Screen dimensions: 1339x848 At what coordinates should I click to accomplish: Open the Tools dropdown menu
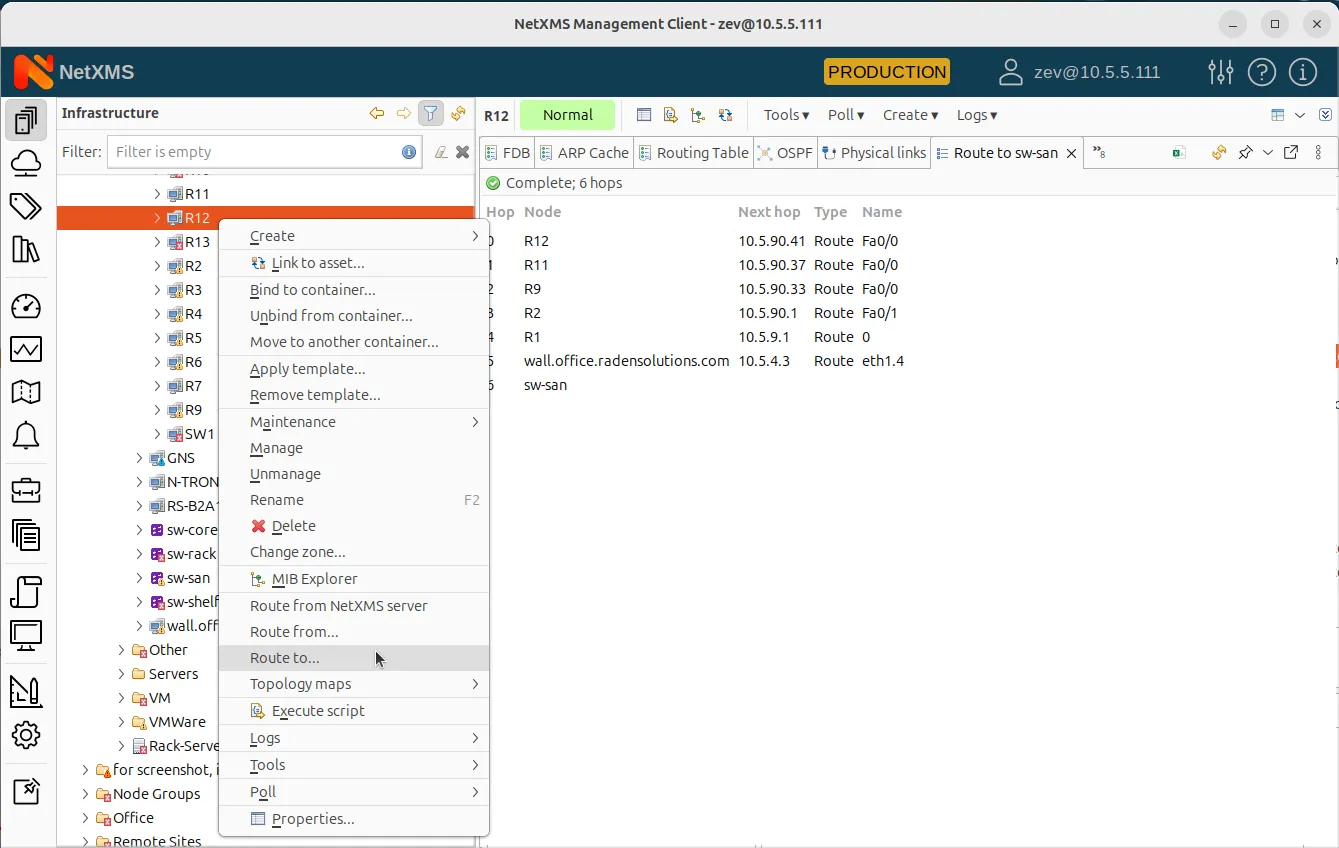785,115
